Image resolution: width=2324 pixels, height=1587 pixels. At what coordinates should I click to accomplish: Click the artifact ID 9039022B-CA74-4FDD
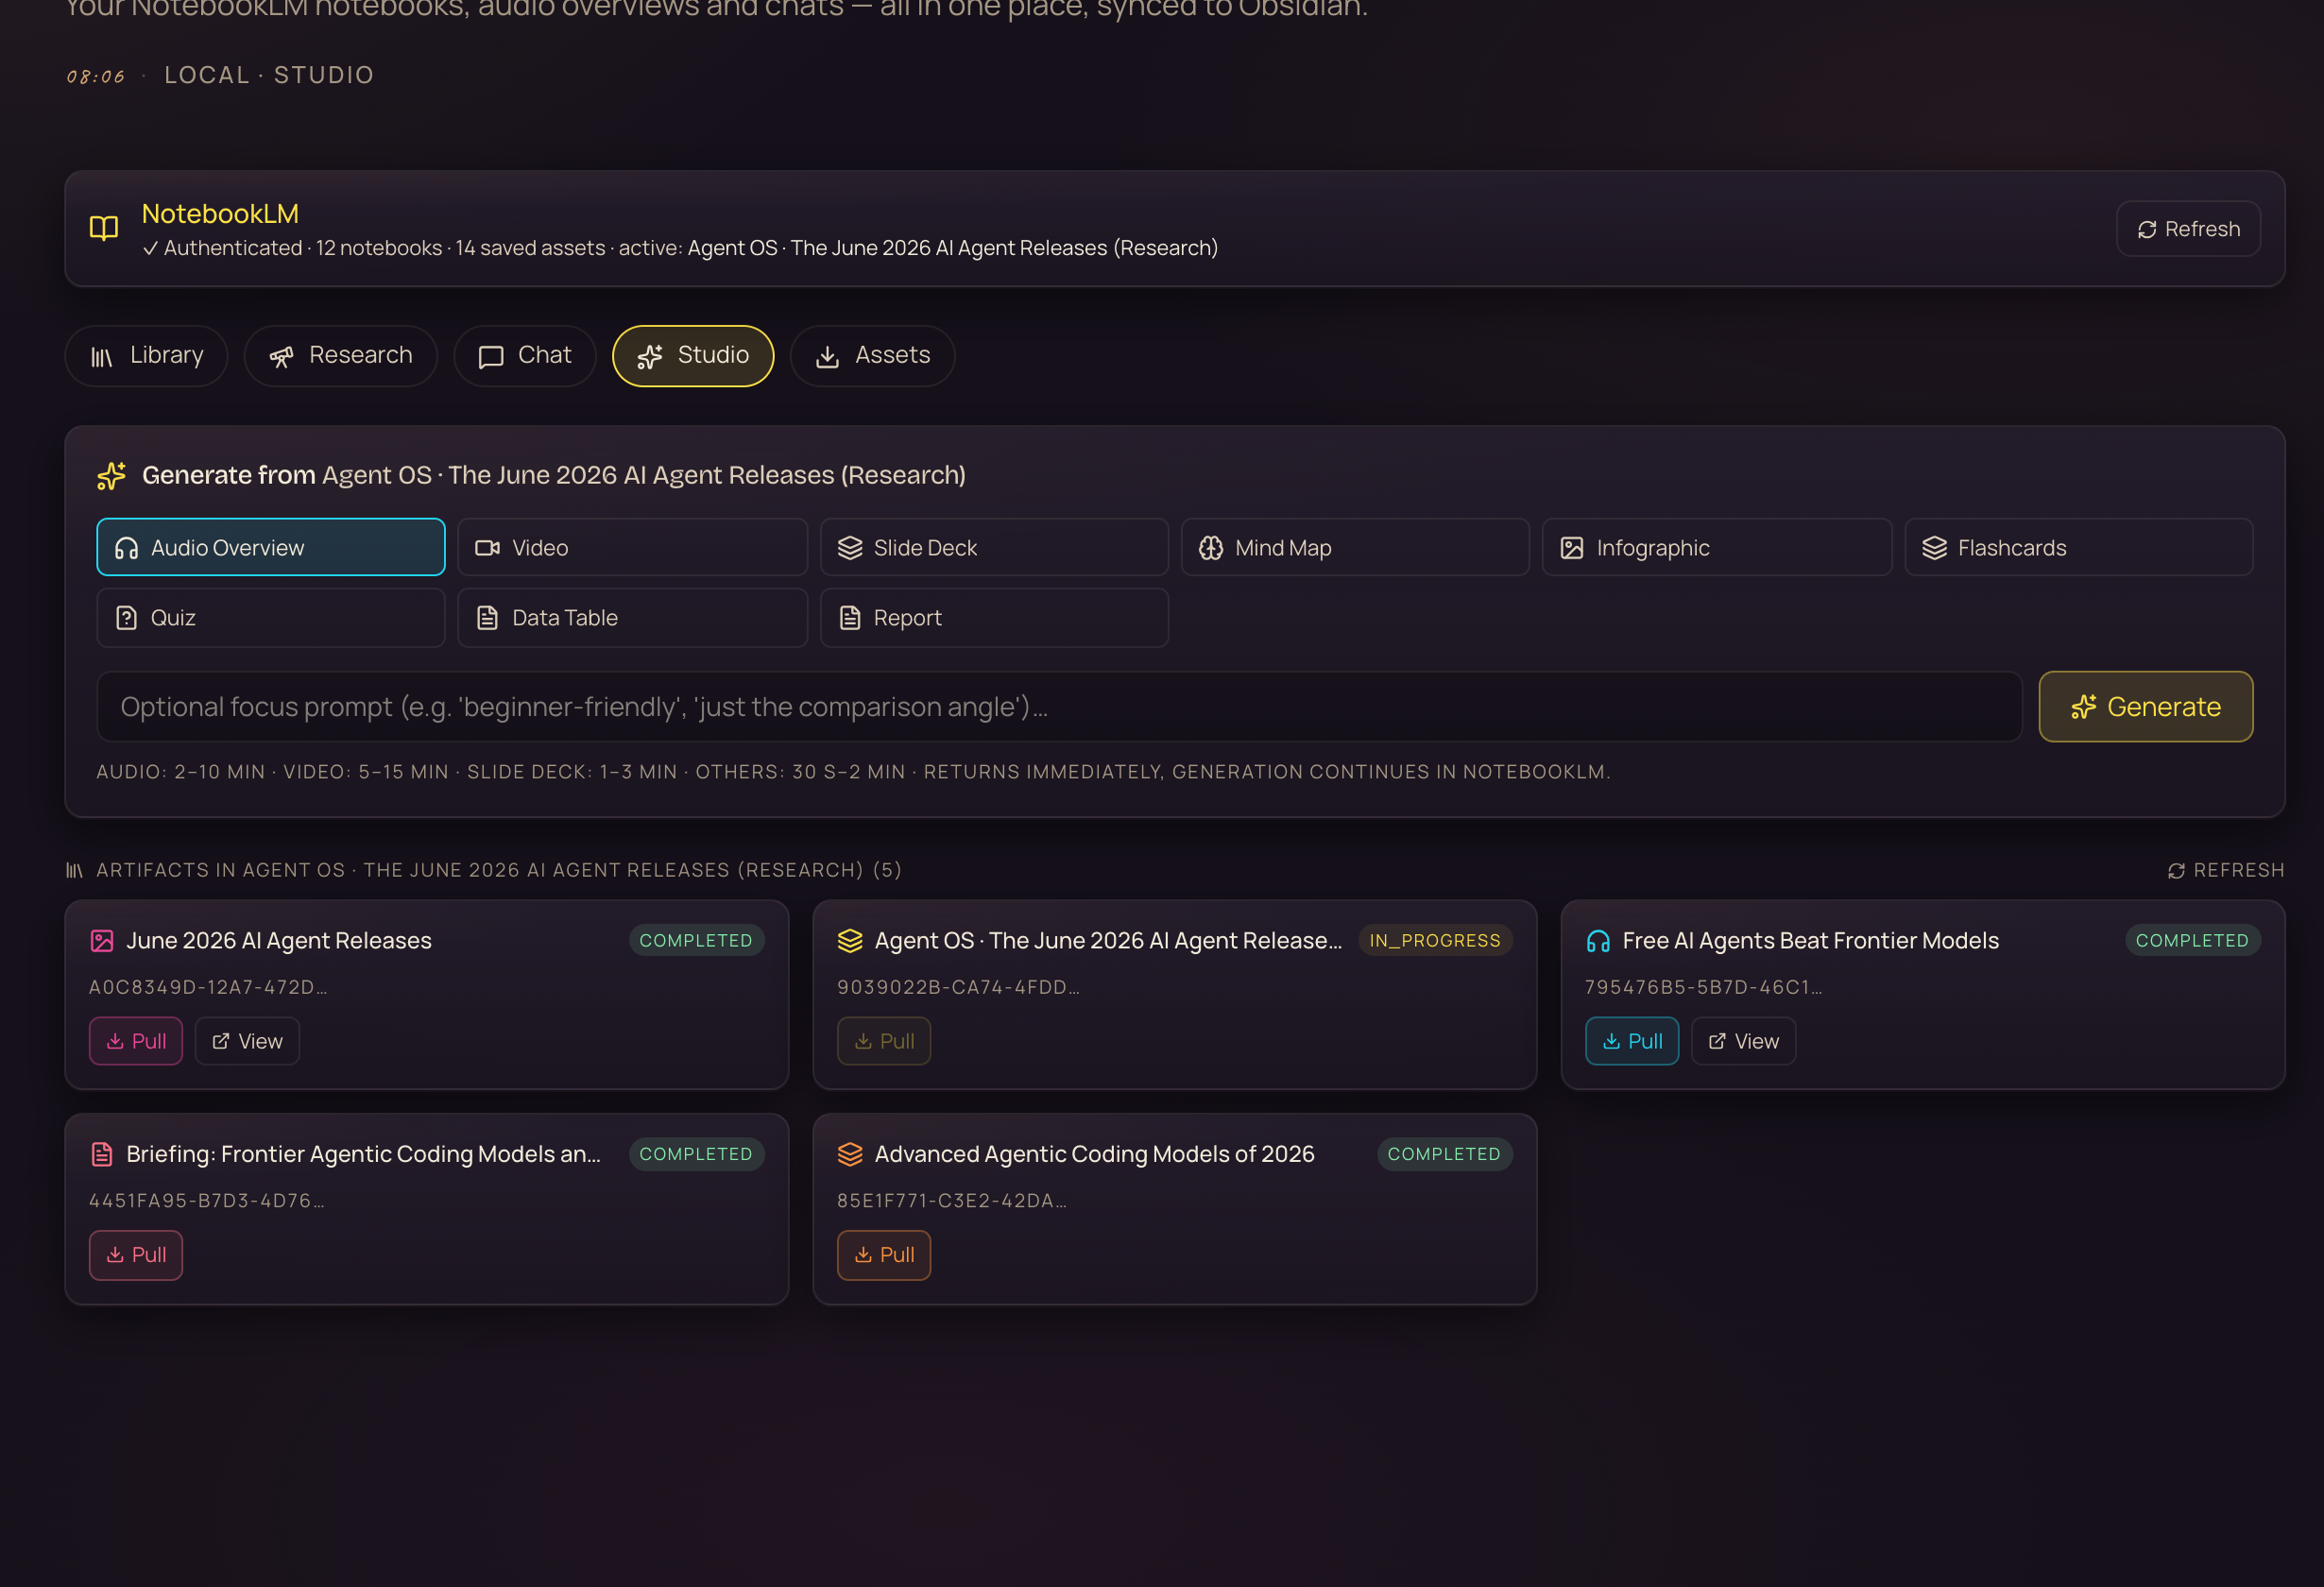(x=958, y=987)
